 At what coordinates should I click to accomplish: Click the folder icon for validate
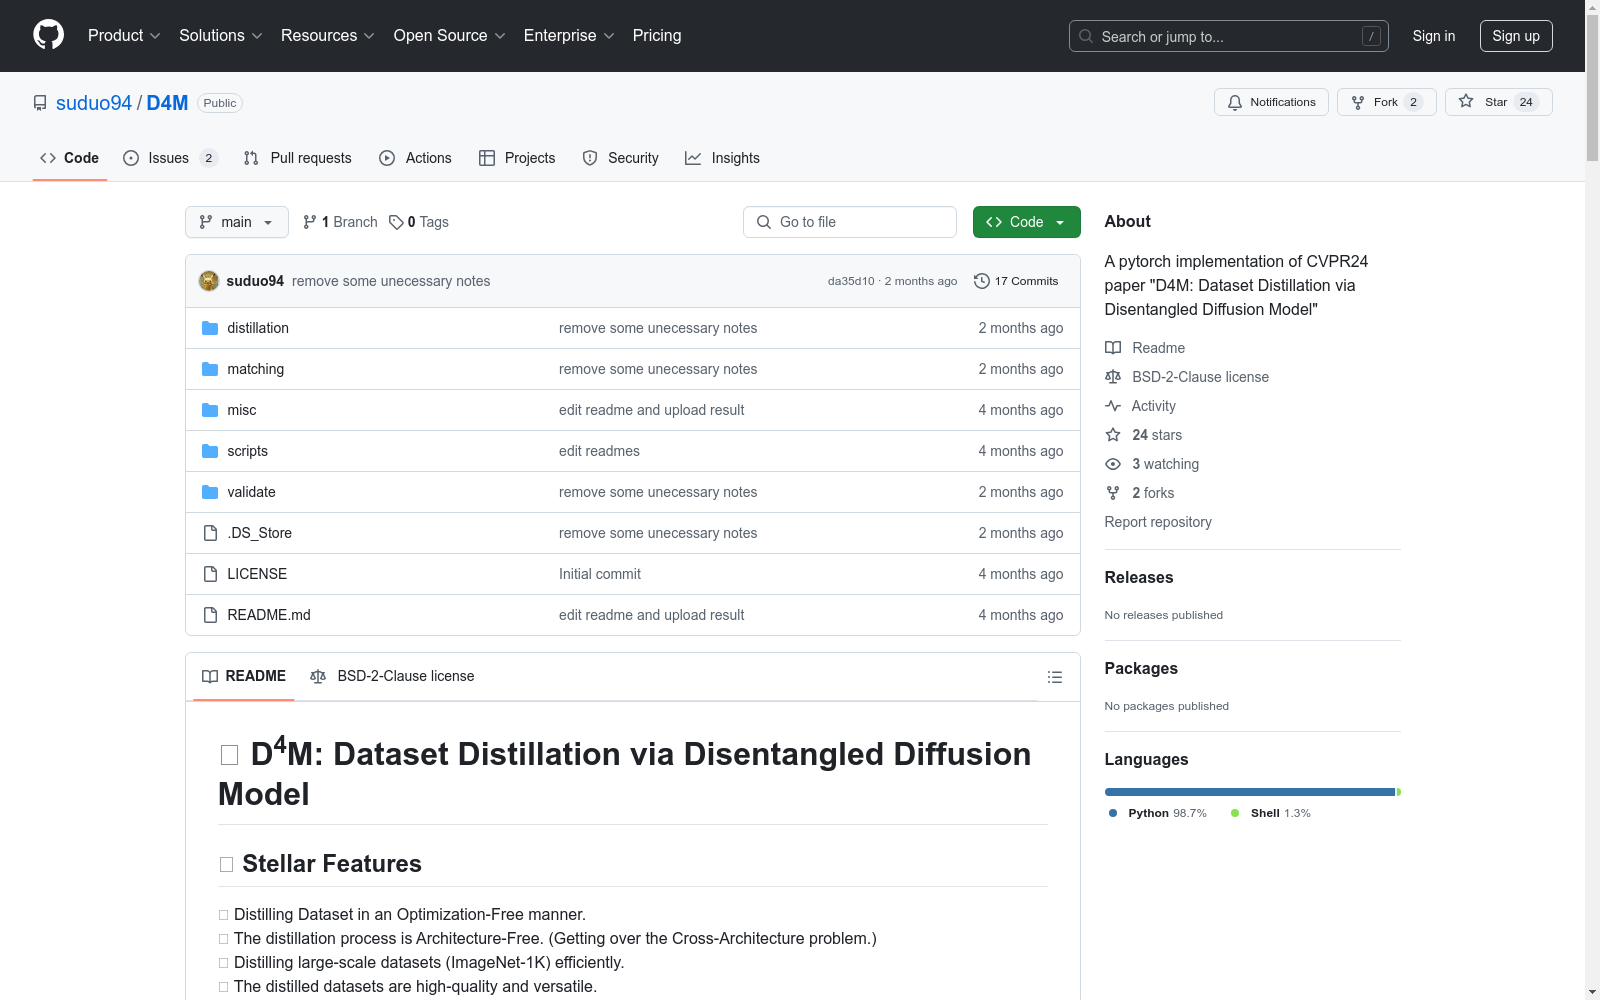tap(210, 492)
